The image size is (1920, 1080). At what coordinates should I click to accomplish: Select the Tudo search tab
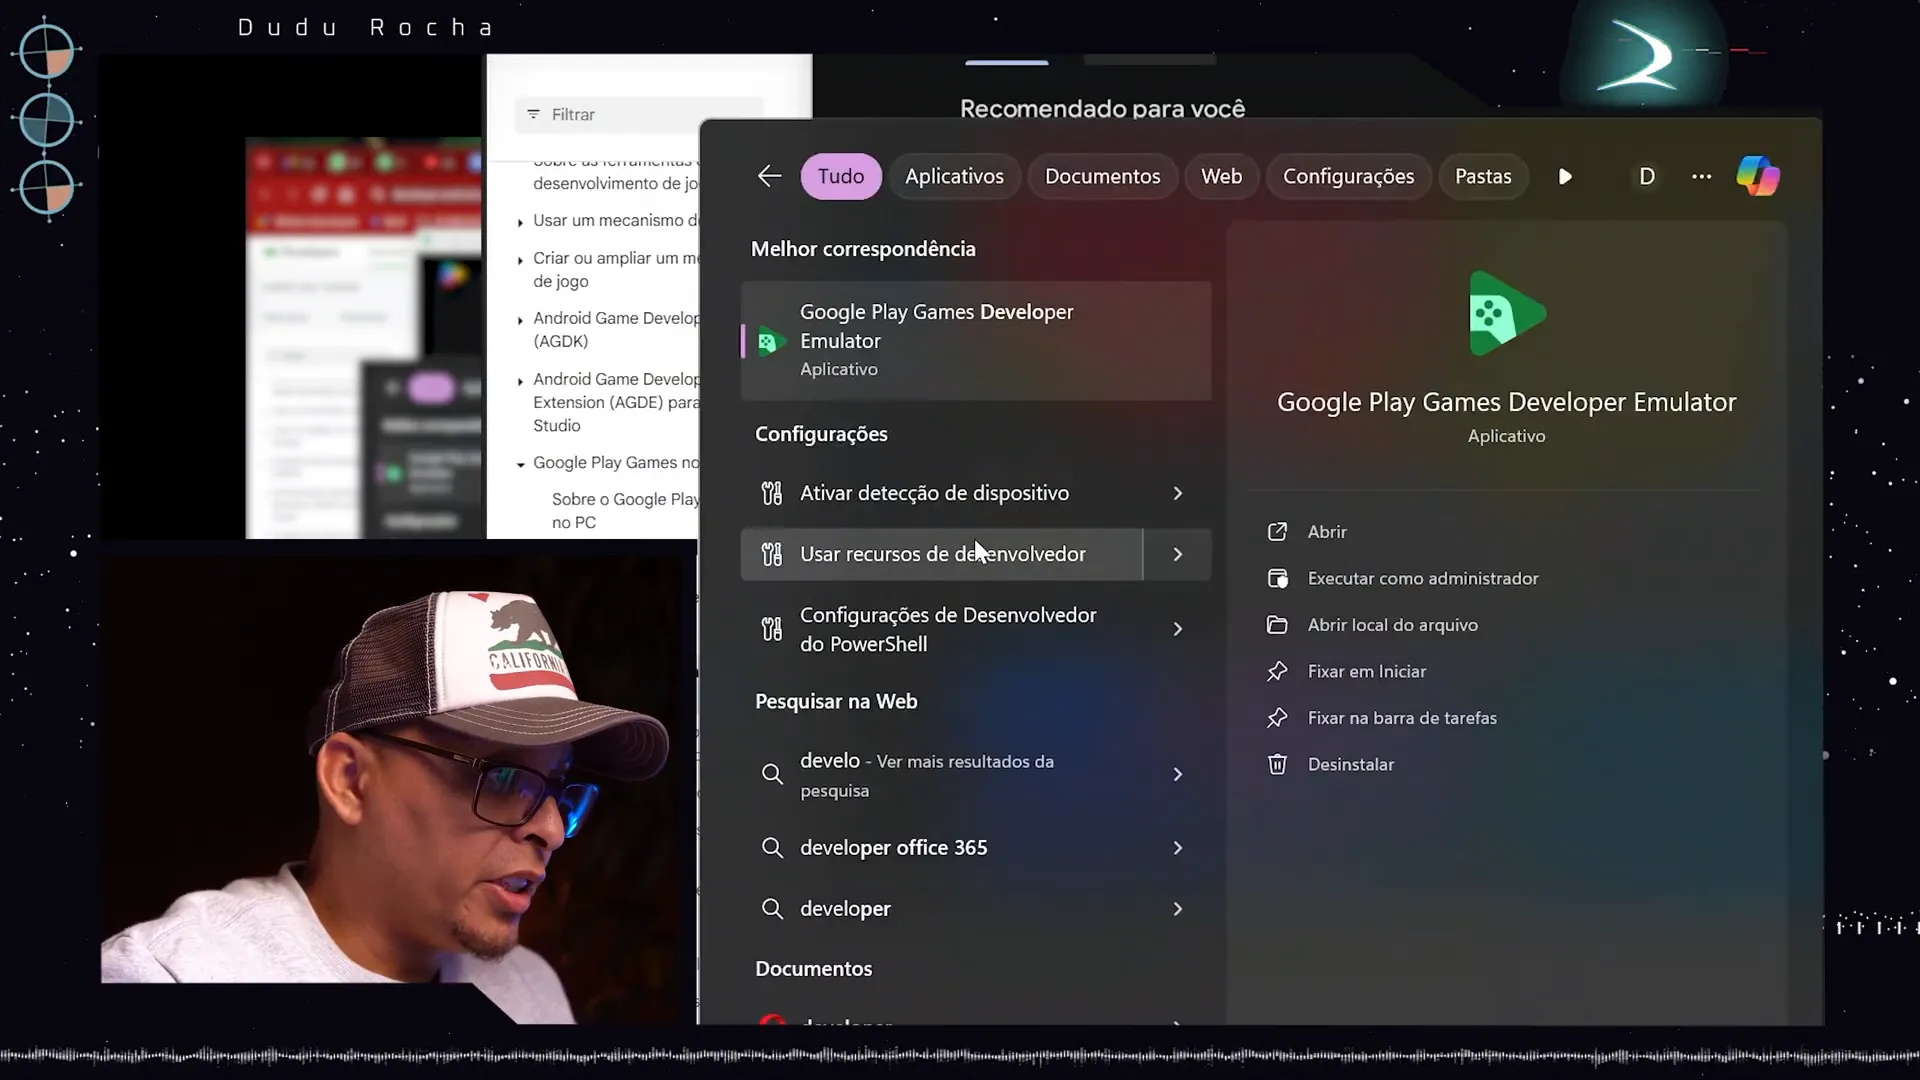pyautogui.click(x=841, y=175)
